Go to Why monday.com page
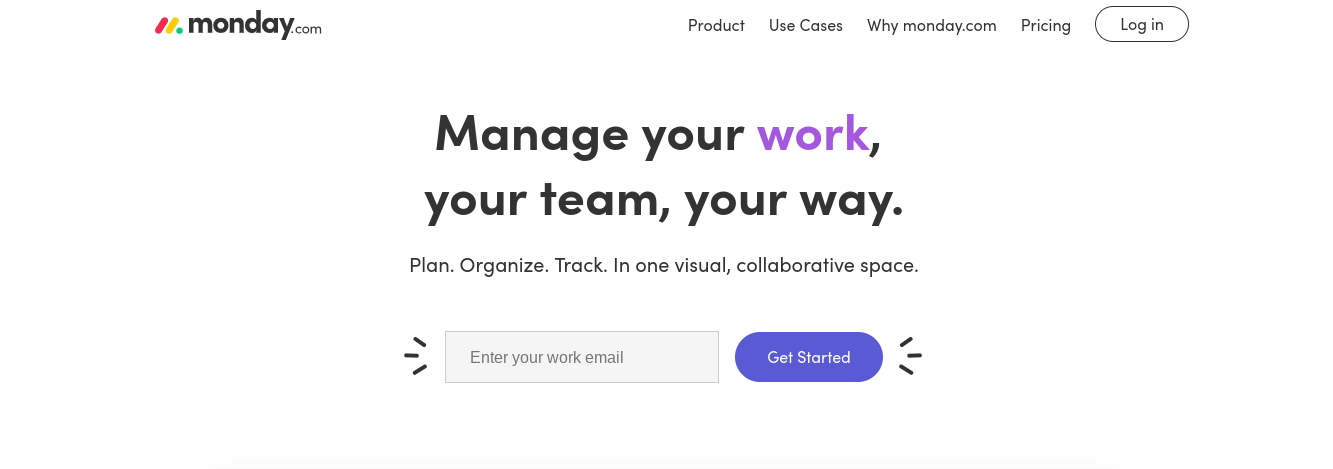This screenshot has width=1333, height=469. pyautogui.click(x=931, y=25)
